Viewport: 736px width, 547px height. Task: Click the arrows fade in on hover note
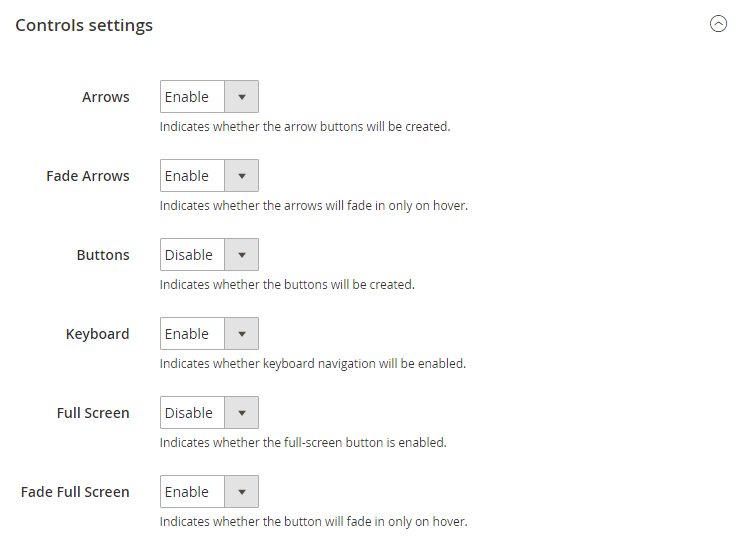314,206
